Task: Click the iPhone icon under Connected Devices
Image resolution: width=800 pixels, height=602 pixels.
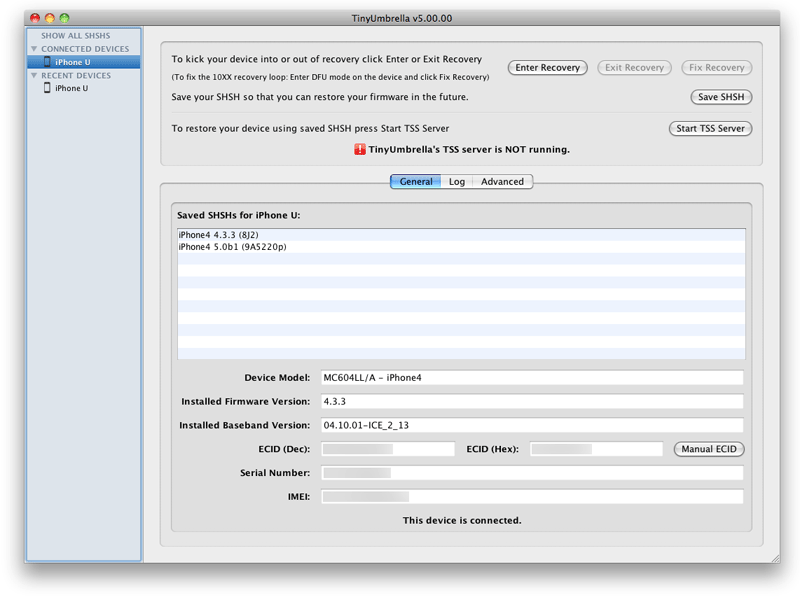Action: coord(47,62)
